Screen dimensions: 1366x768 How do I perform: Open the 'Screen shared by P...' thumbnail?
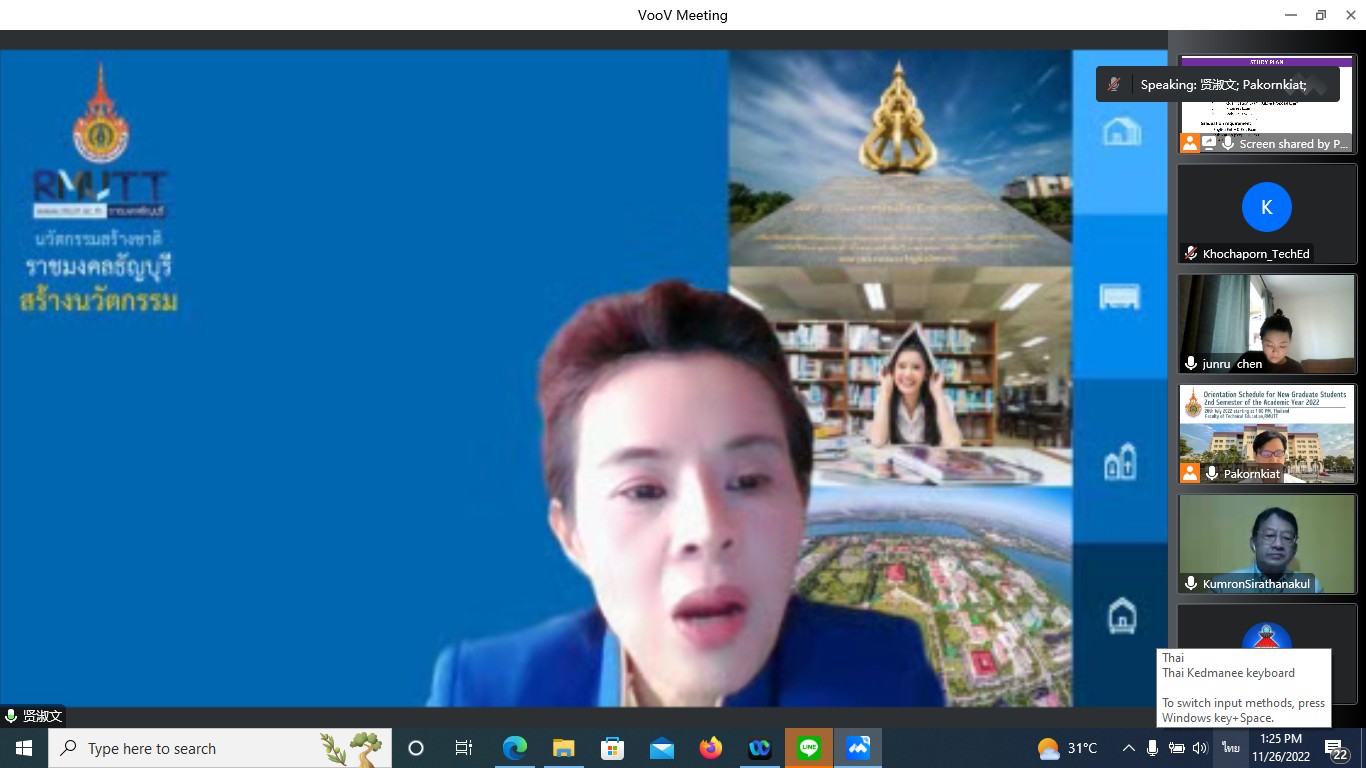coord(1267,104)
